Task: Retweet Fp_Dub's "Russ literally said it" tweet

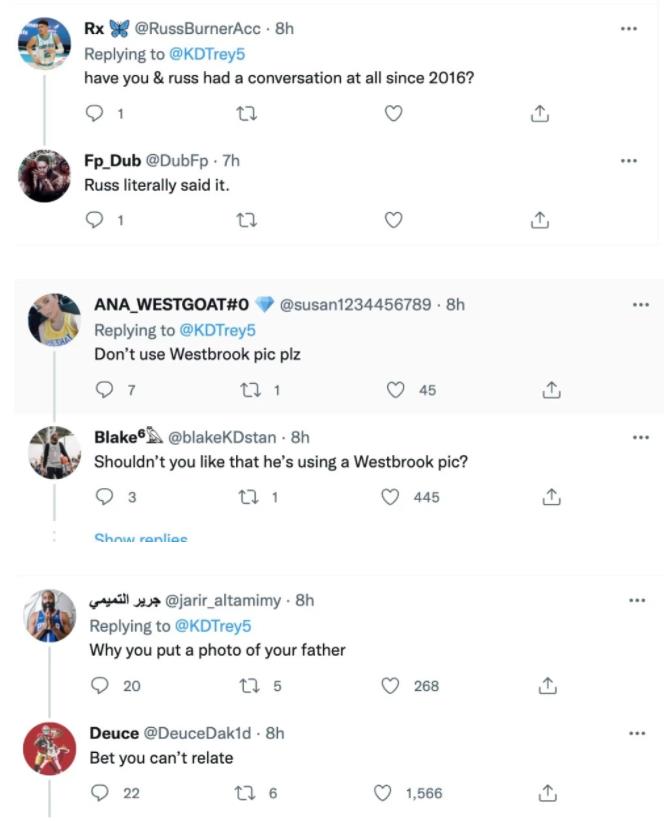Action: click(x=245, y=219)
